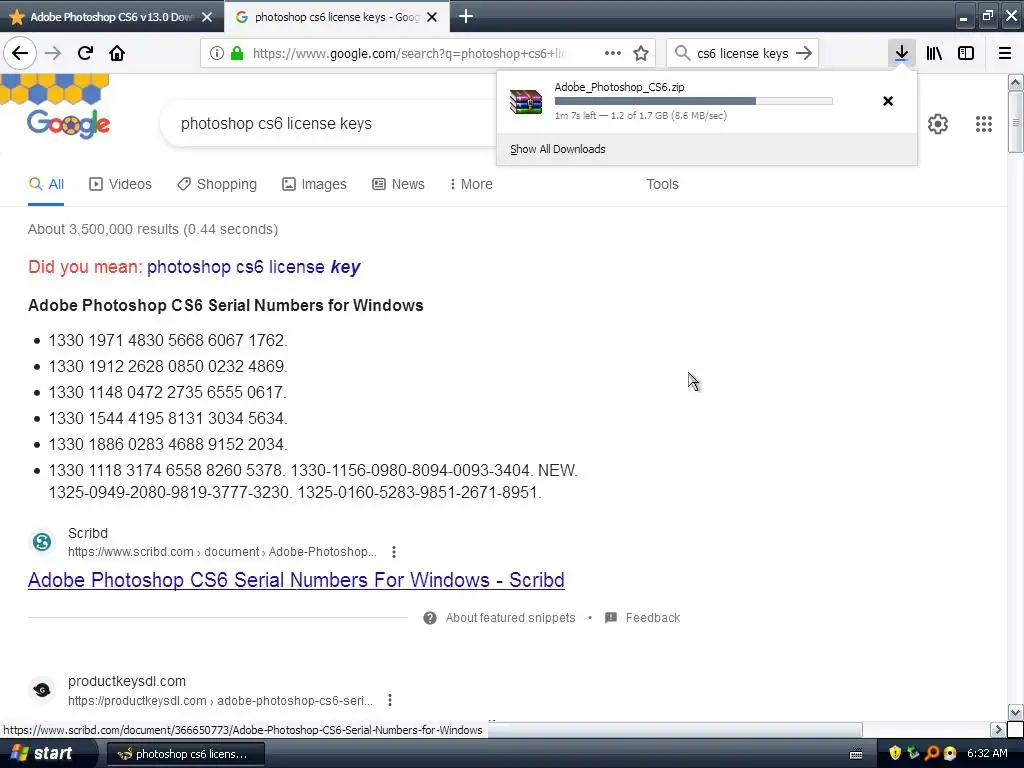This screenshot has width=1024, height=768.
Task: Click suggested query photoshop cs6 license key
Action: [x=253, y=267]
